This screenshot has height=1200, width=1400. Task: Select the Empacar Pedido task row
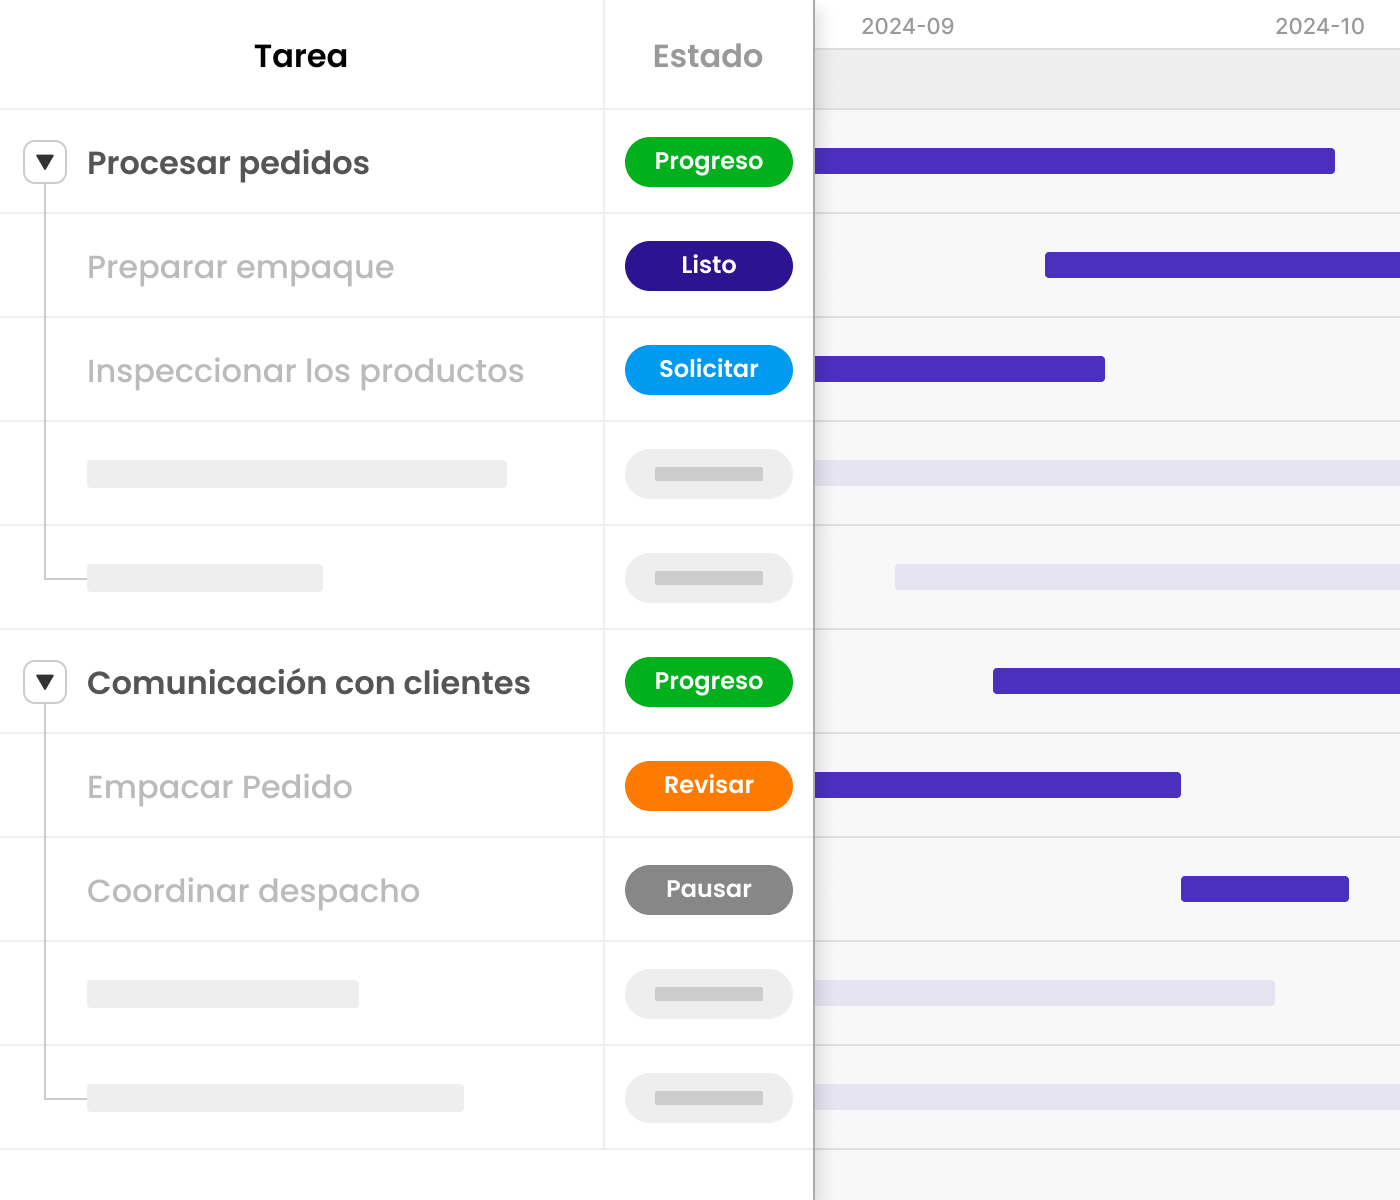220,787
